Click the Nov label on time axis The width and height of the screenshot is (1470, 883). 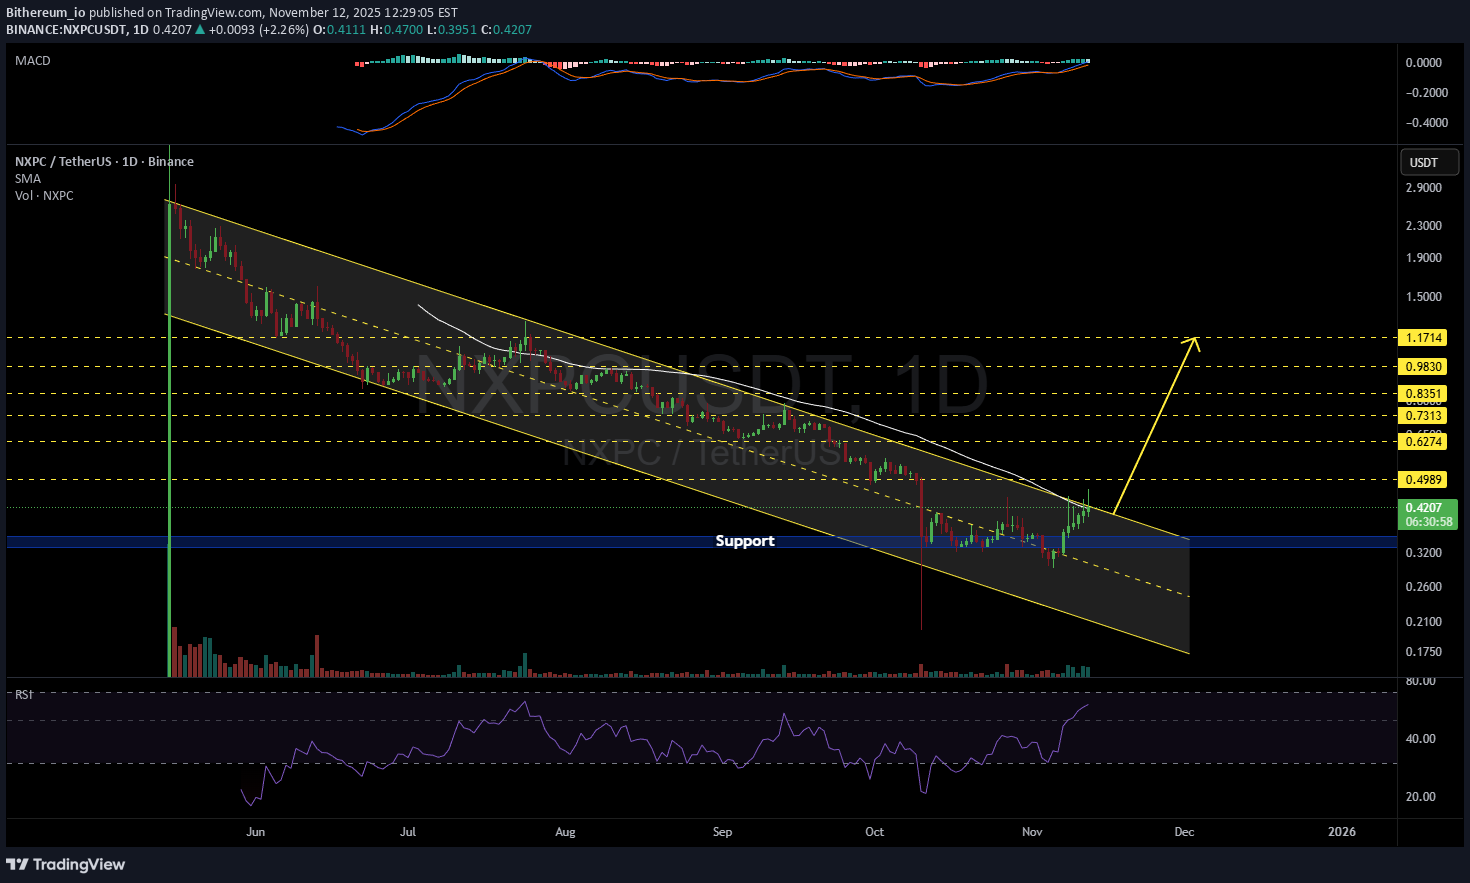pos(1032,832)
